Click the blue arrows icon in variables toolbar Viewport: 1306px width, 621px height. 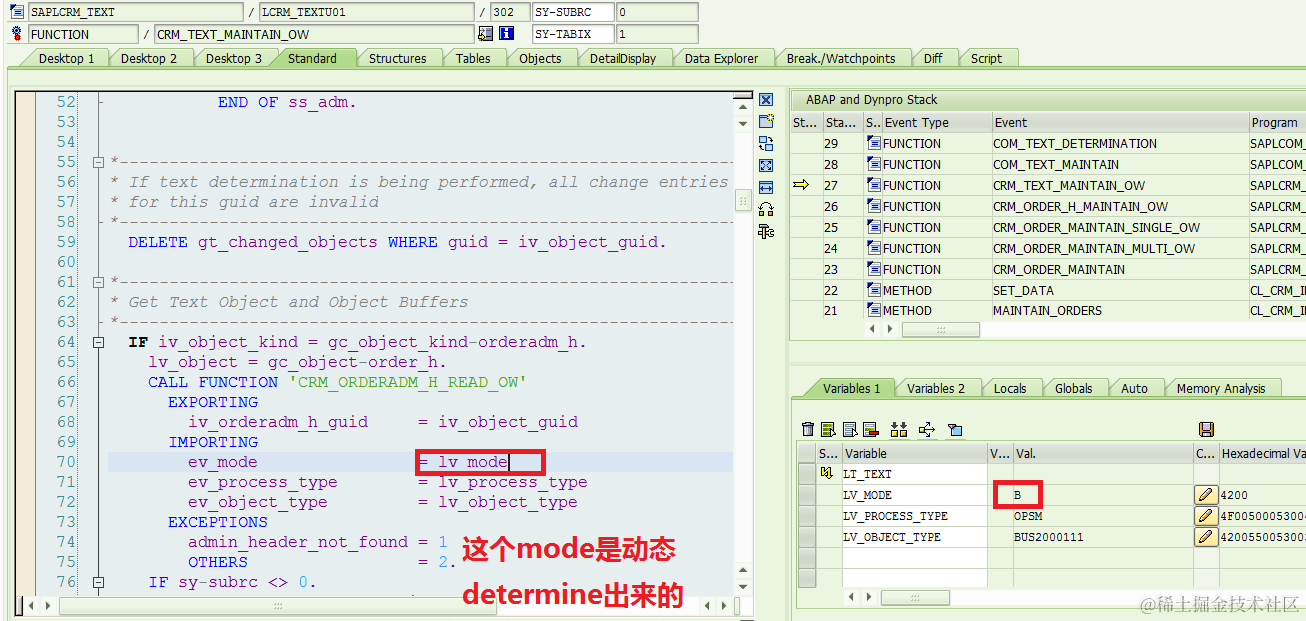(x=926, y=429)
